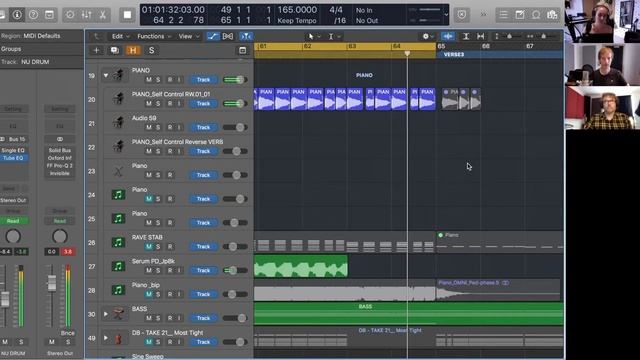Screen dimensions: 640x360
Task: Click the expand control bar chevrons
Action: point(483,15)
